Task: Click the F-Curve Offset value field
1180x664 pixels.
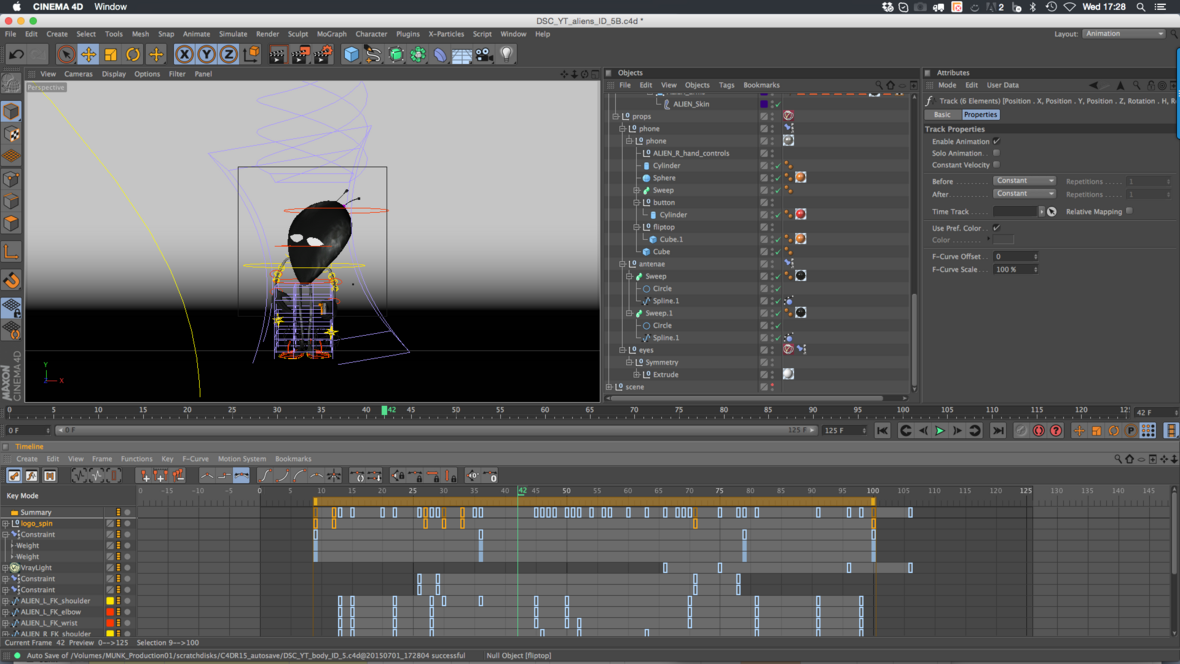Action: (1015, 257)
